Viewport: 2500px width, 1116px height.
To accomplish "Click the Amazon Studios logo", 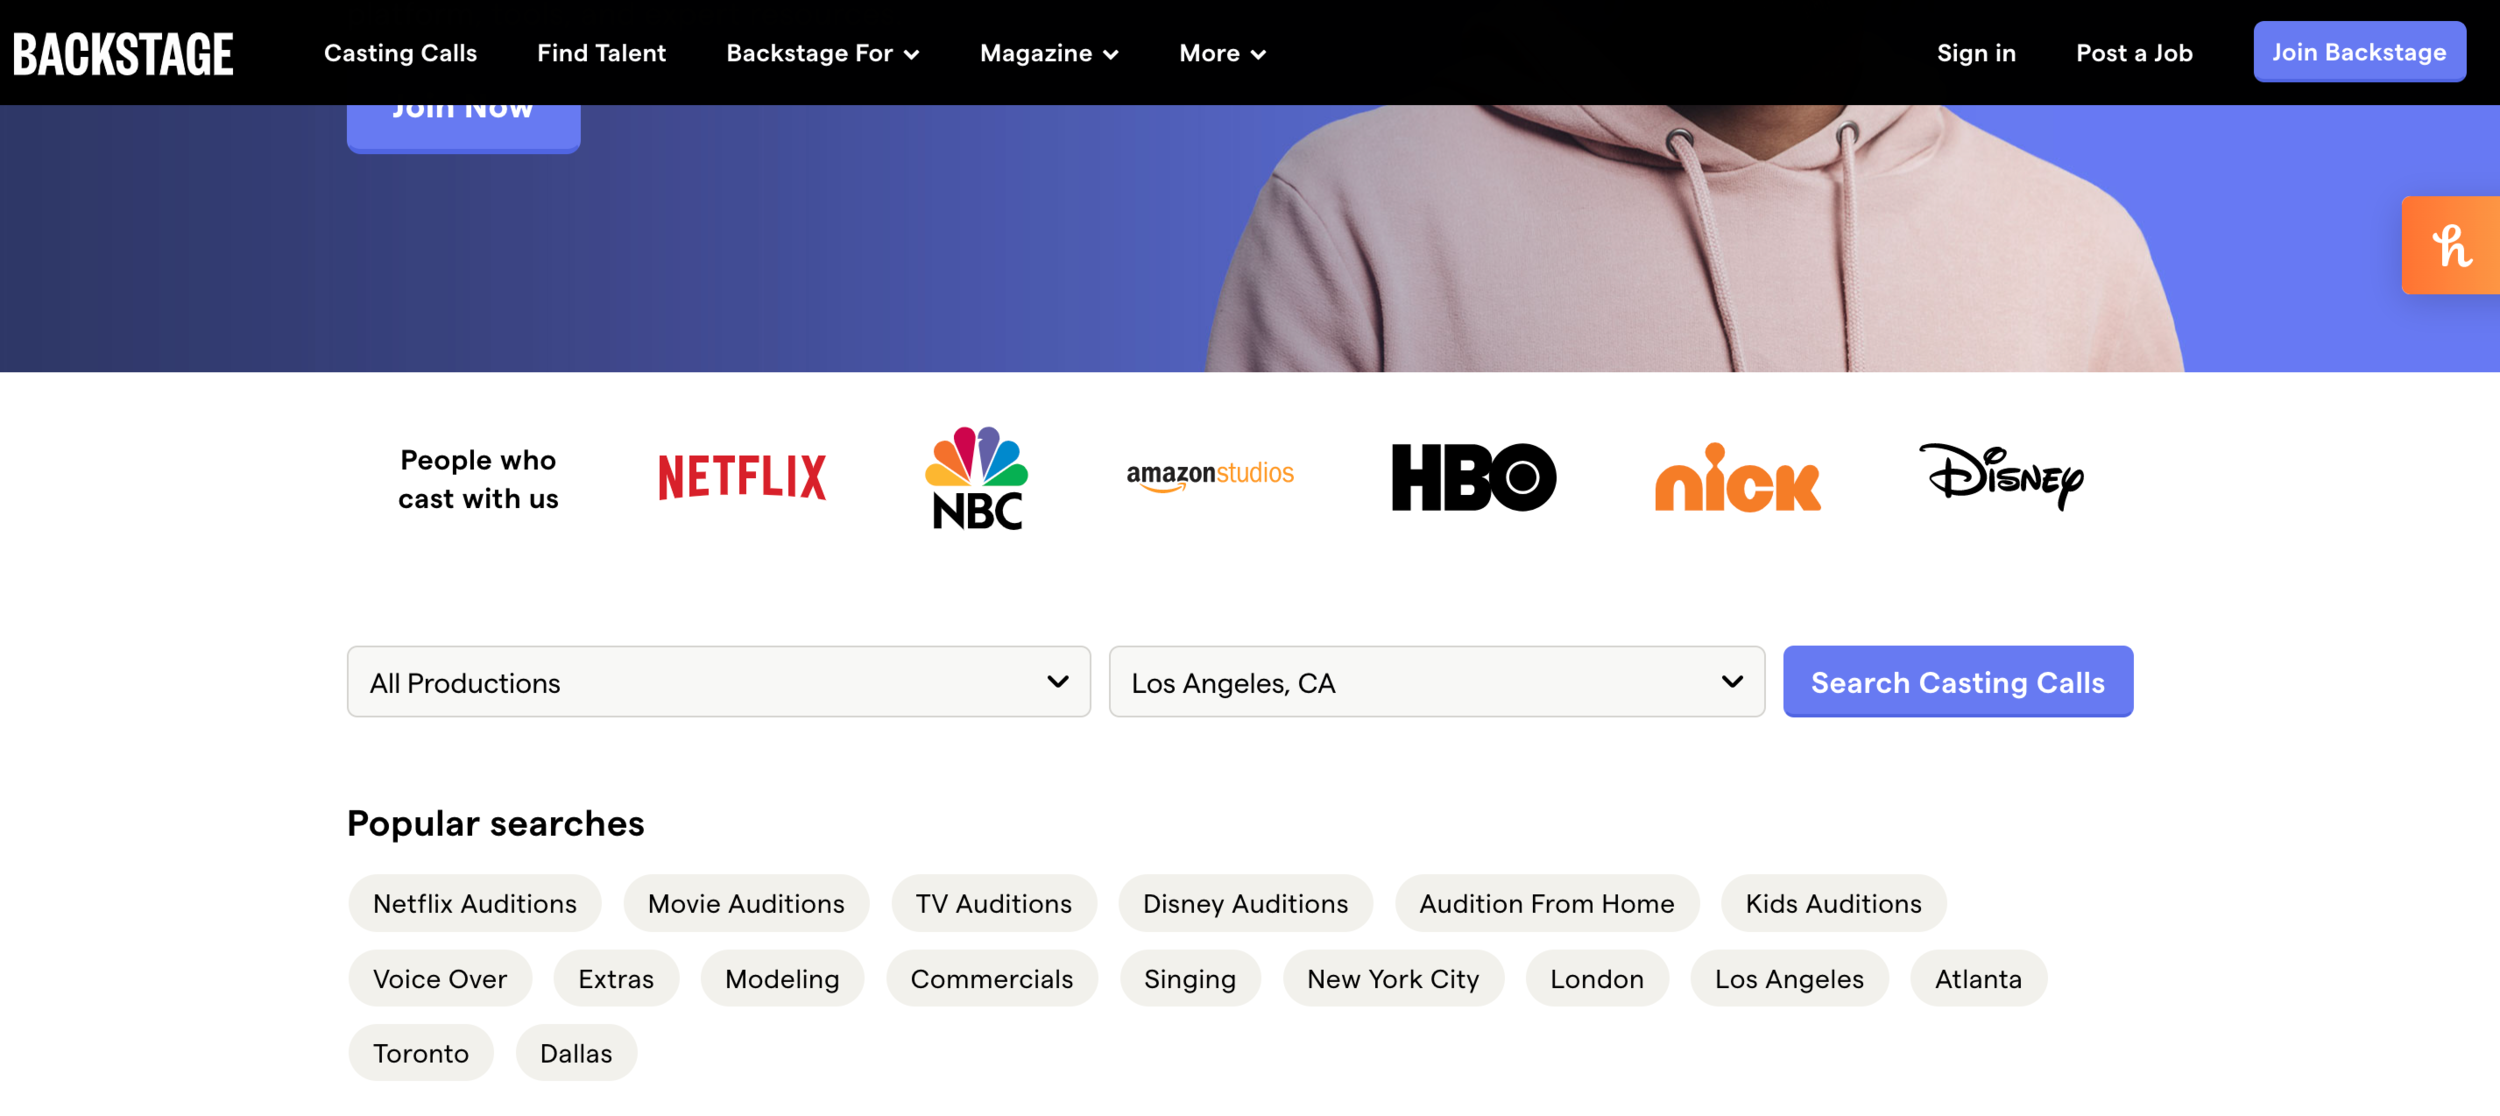I will tap(1210, 475).
